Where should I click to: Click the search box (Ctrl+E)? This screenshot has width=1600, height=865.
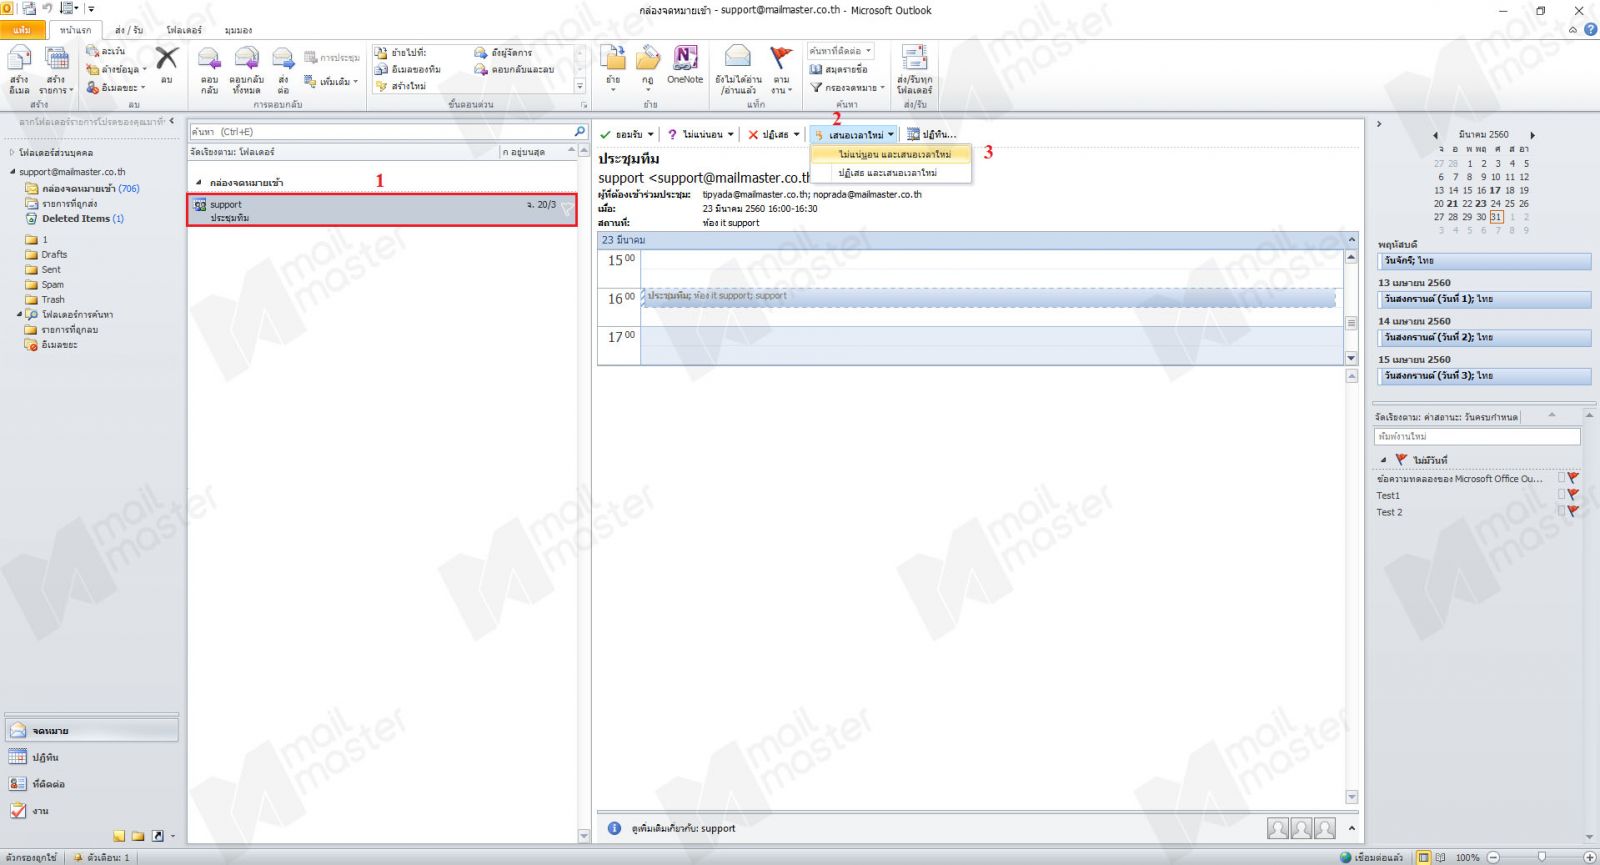pos(380,132)
